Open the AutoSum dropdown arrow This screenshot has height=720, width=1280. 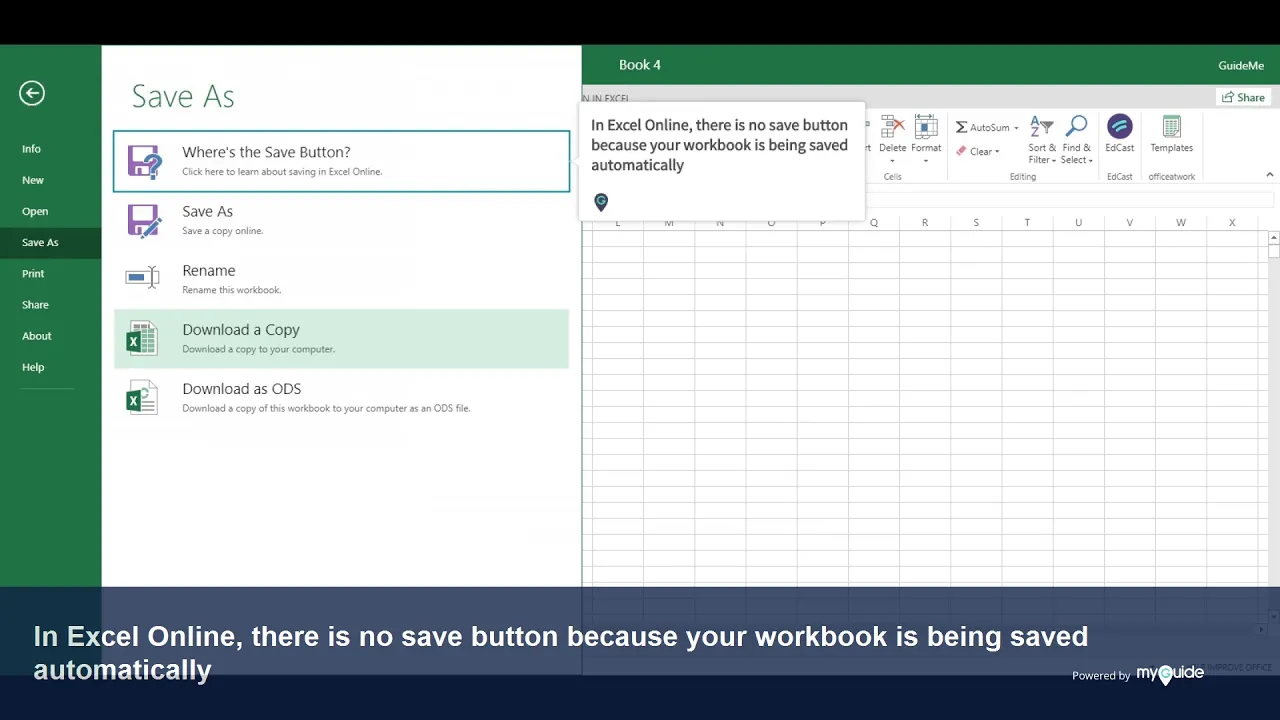[x=1016, y=128]
